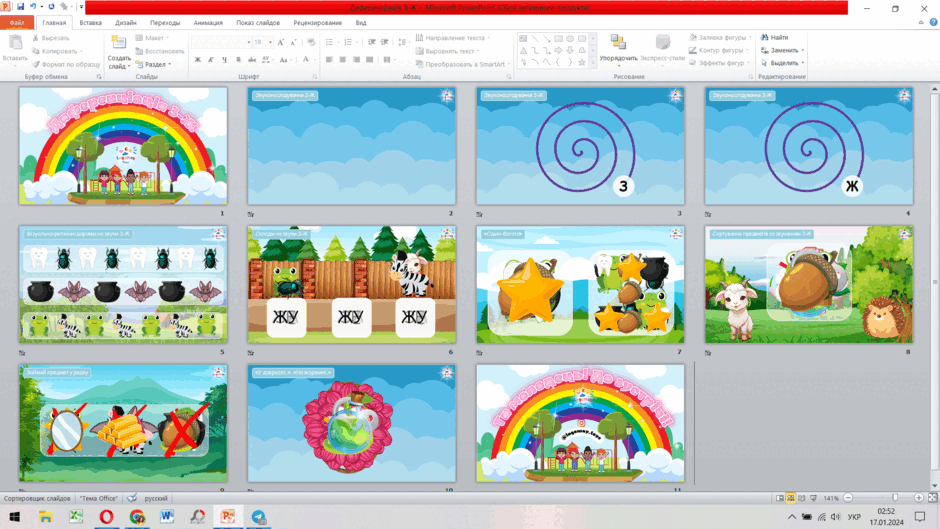
Task: Open the Анимация ribbon tab
Action: 208,23
